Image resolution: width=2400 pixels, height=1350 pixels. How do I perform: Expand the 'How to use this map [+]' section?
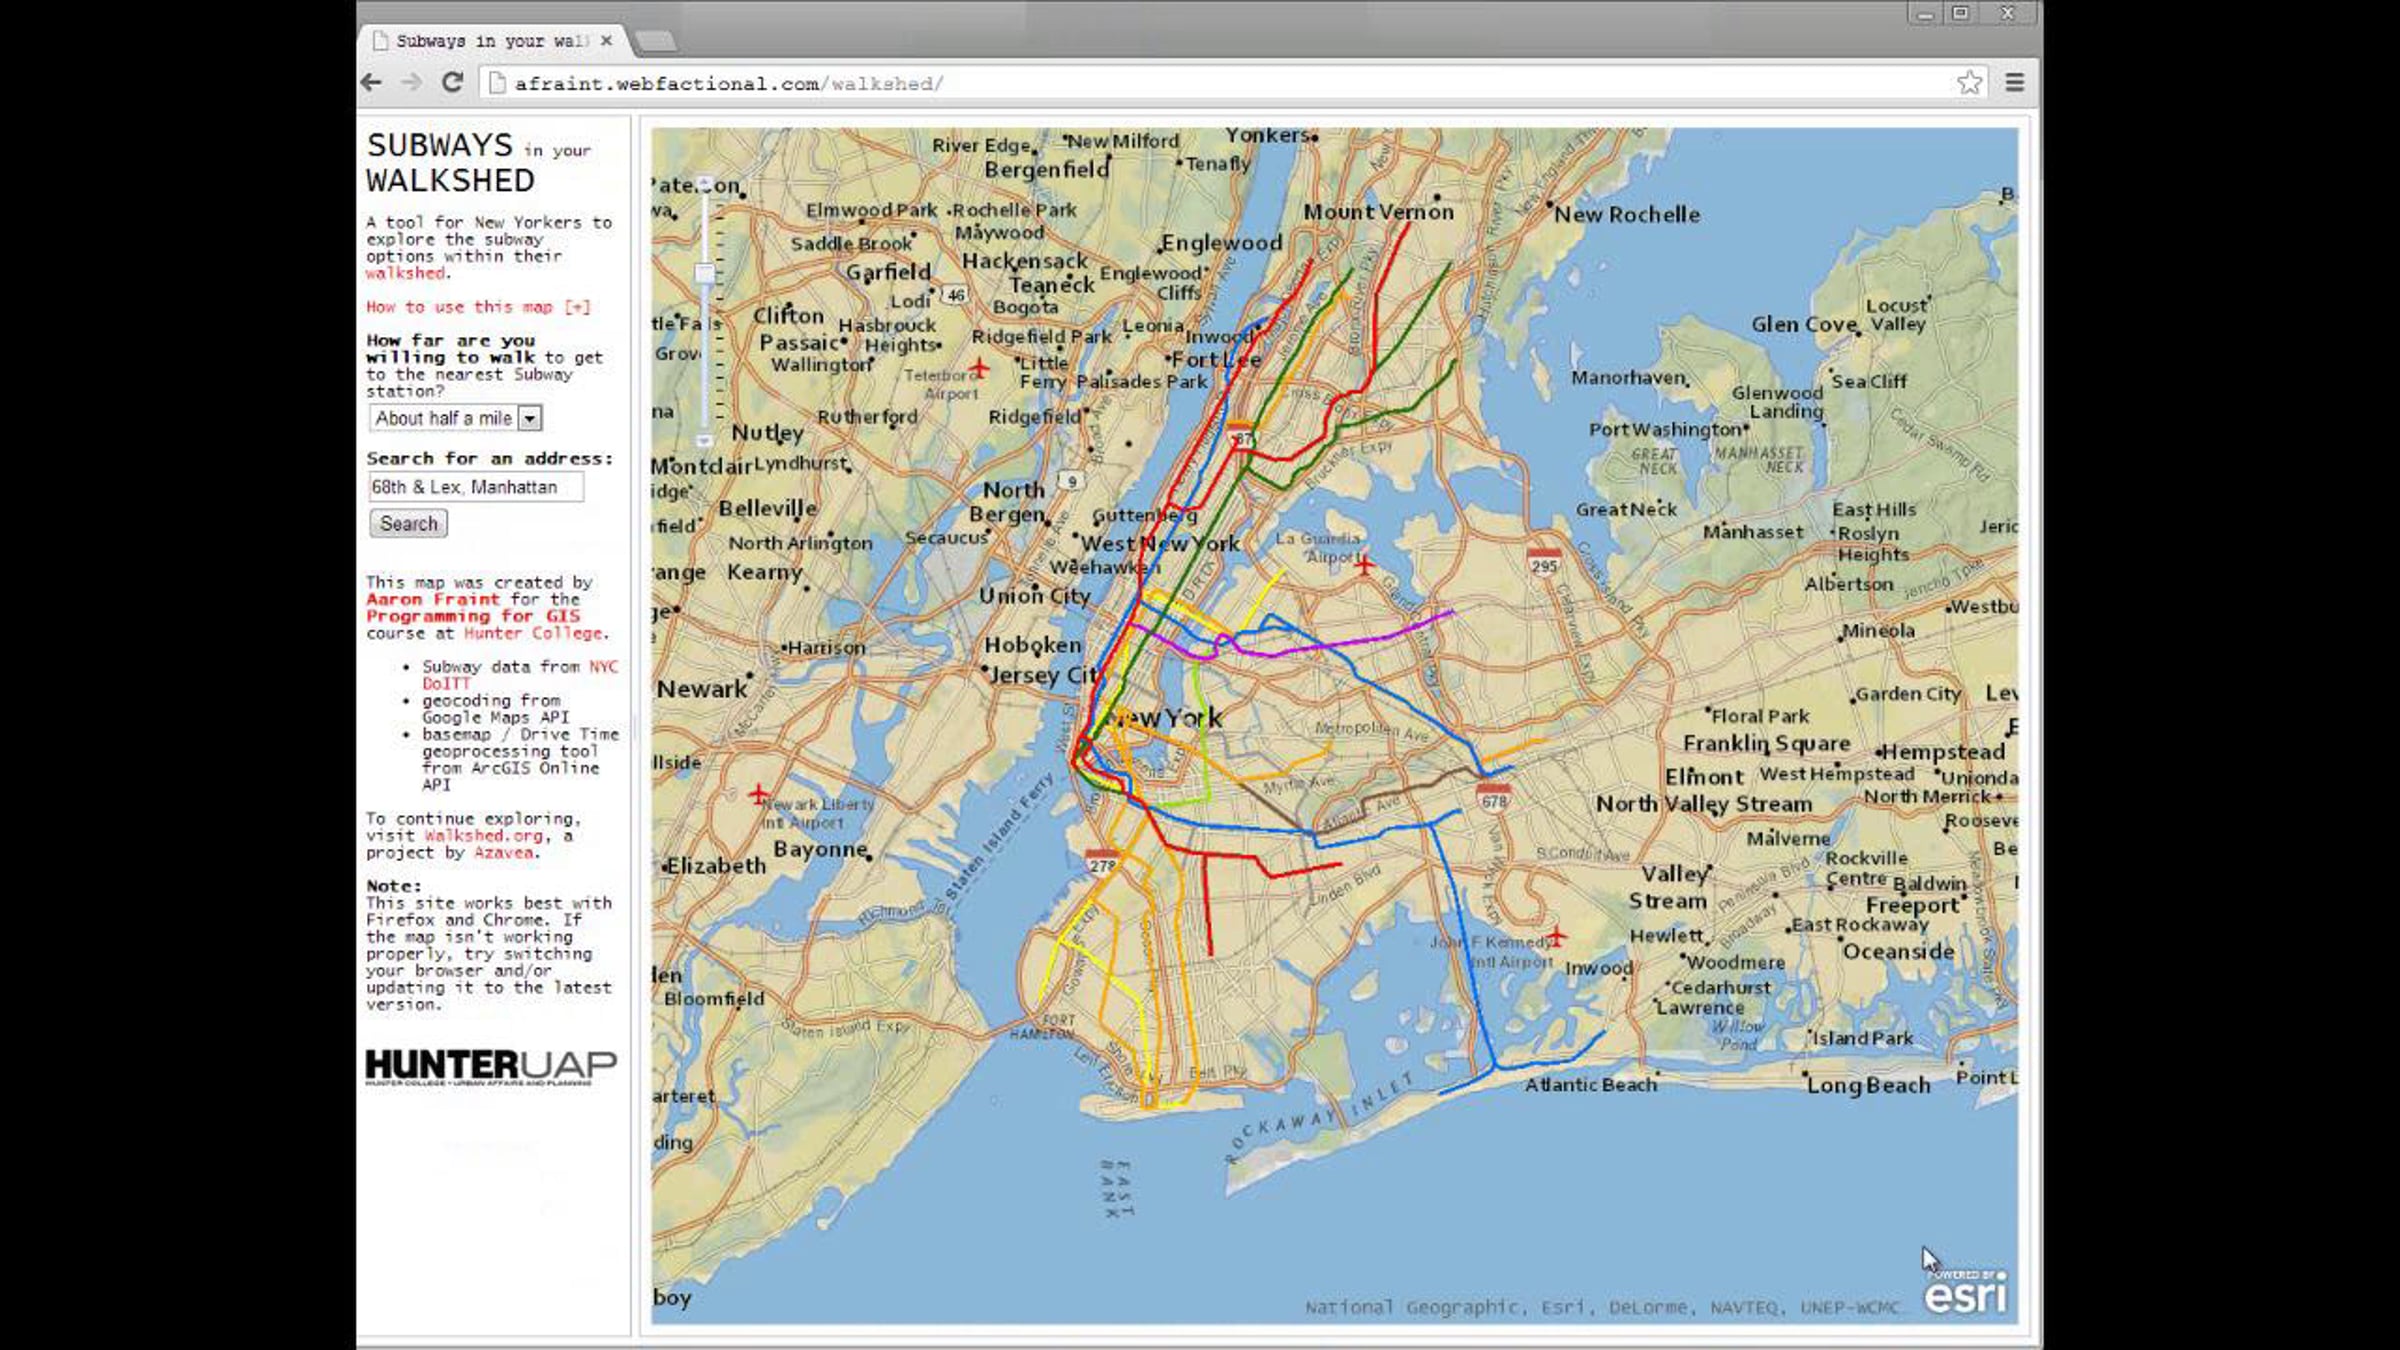[x=478, y=307]
